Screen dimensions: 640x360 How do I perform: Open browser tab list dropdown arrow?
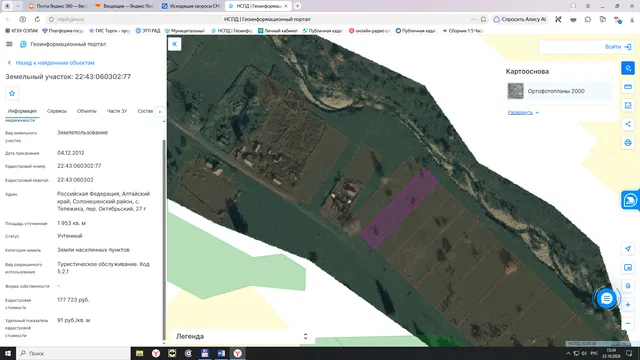coord(18,6)
